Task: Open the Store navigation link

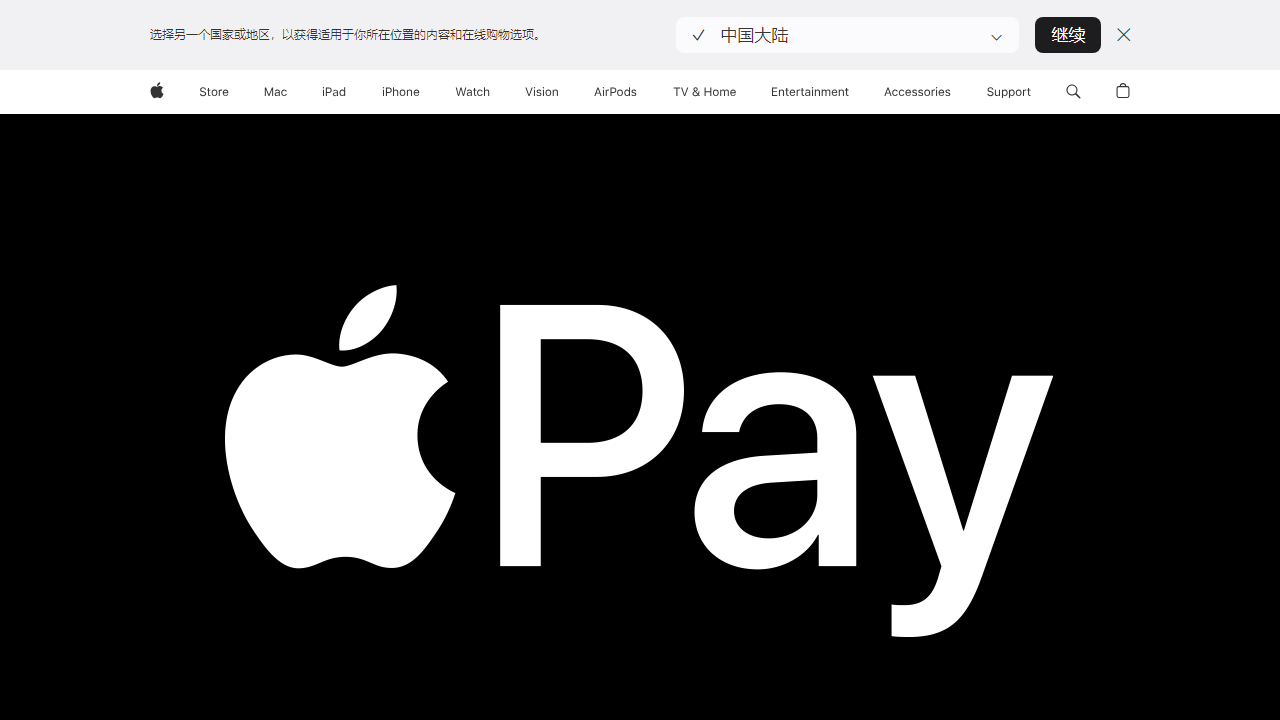Action: pyautogui.click(x=213, y=91)
